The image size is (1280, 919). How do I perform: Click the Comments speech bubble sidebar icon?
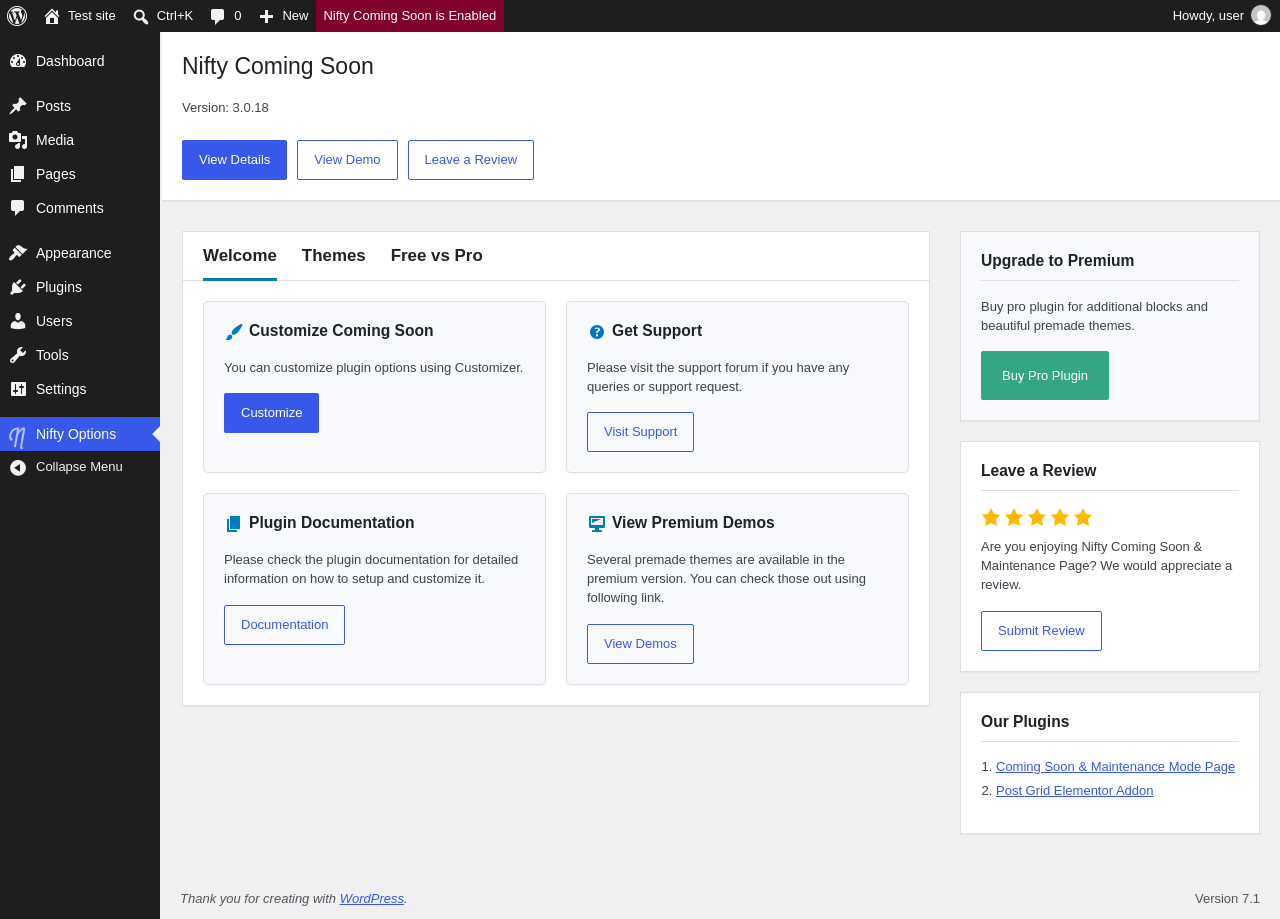pyautogui.click(x=18, y=208)
